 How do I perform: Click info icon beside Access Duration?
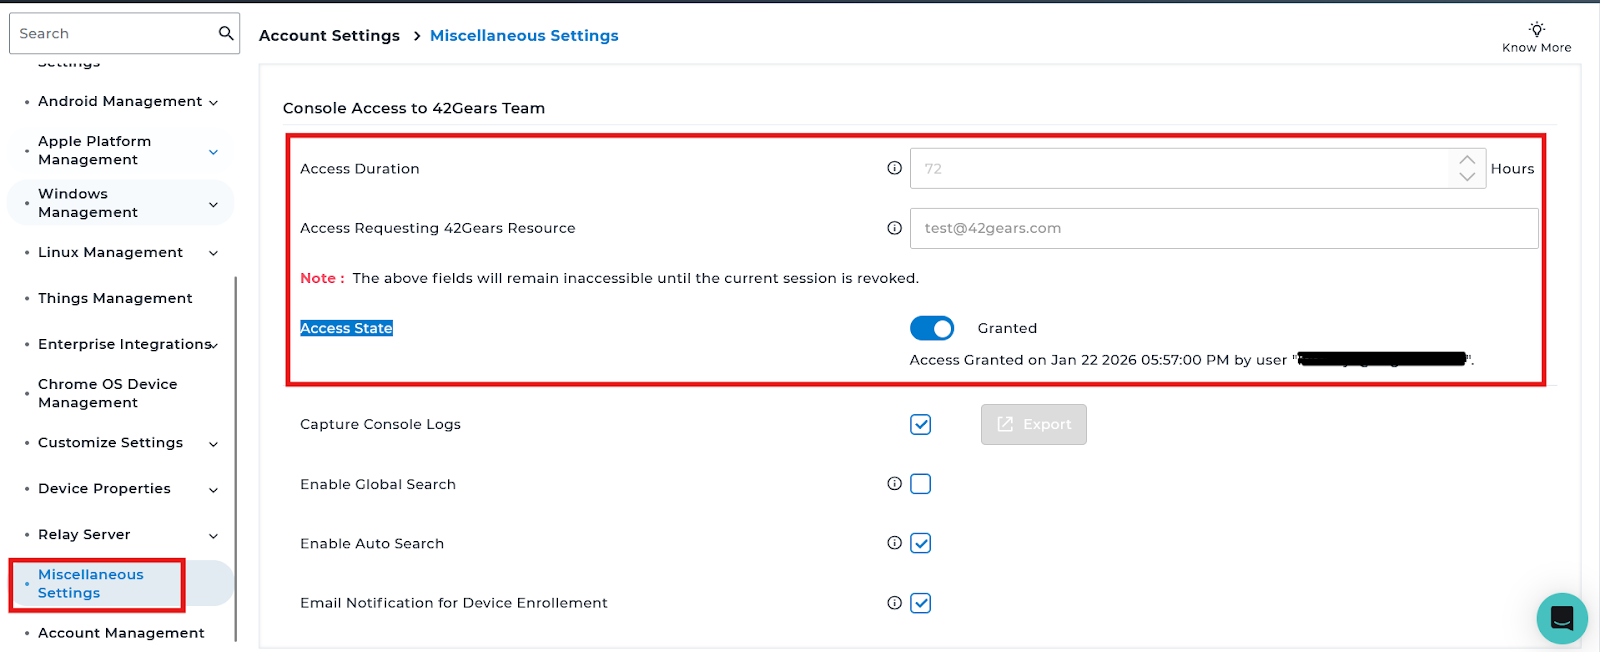click(x=894, y=168)
